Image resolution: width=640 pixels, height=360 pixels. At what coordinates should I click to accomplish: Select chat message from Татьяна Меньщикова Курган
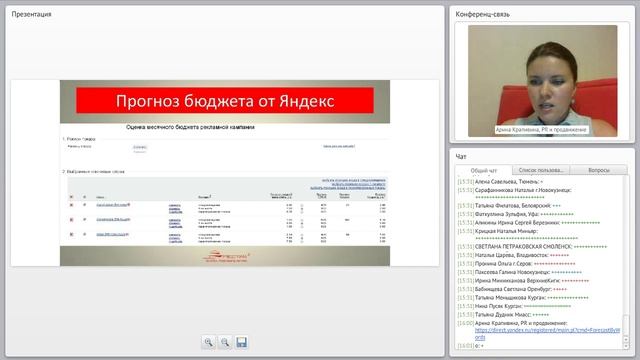[x=523, y=298]
